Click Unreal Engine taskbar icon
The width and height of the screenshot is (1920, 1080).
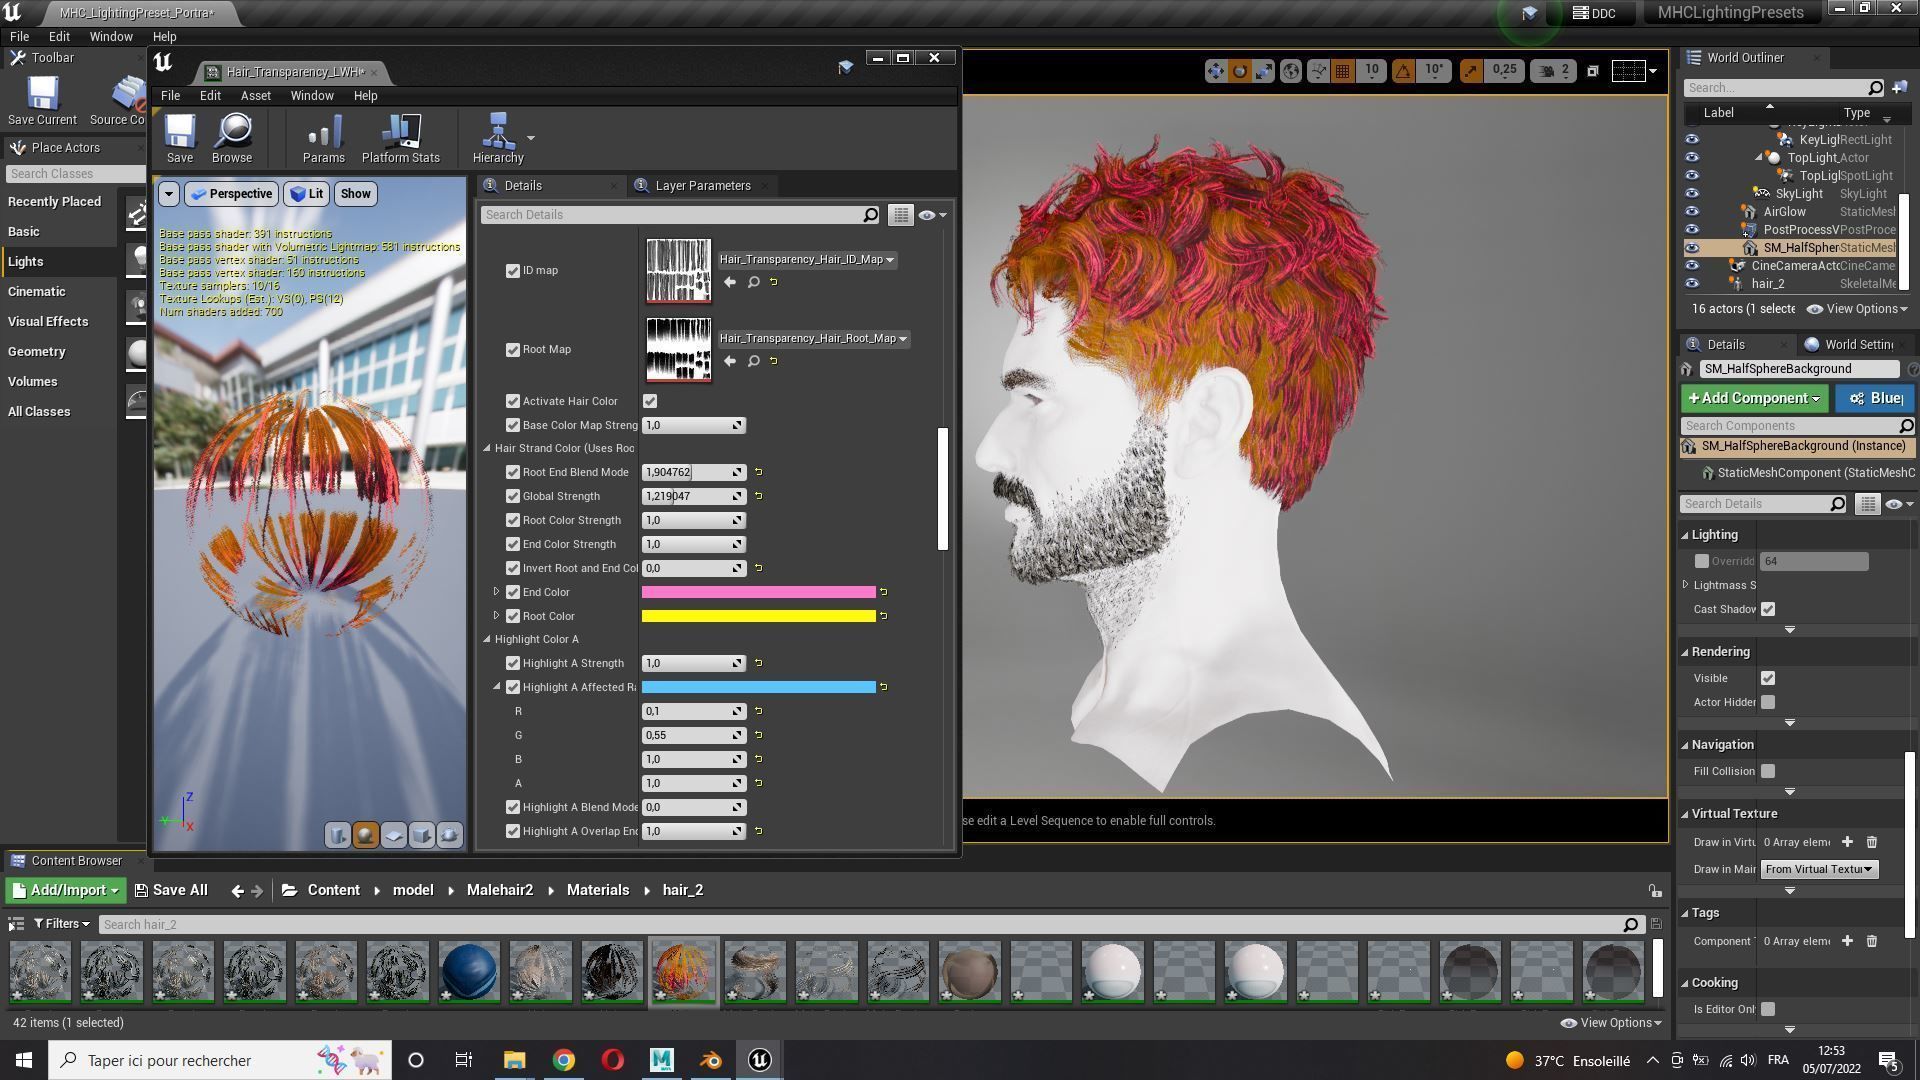click(760, 1060)
